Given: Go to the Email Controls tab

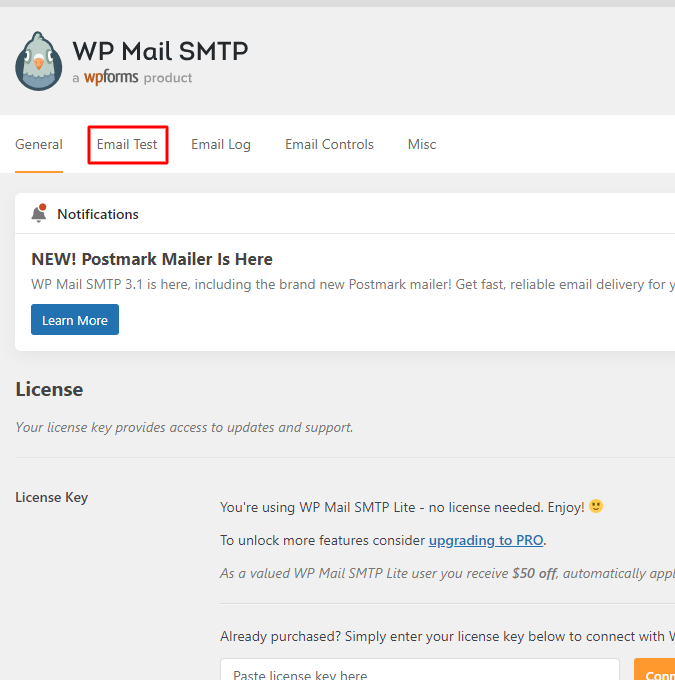Looking at the screenshot, I should pyautogui.click(x=329, y=144).
